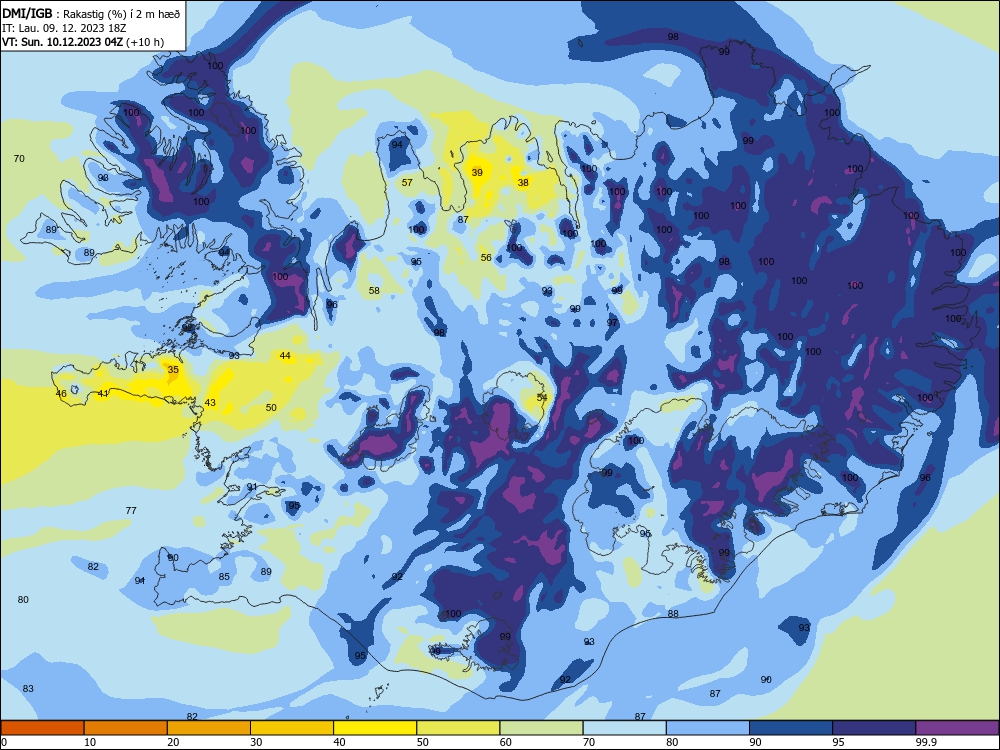Click the dark orange 0–10 legend swatch
Image resolution: width=1000 pixels, height=750 pixels.
[42, 728]
